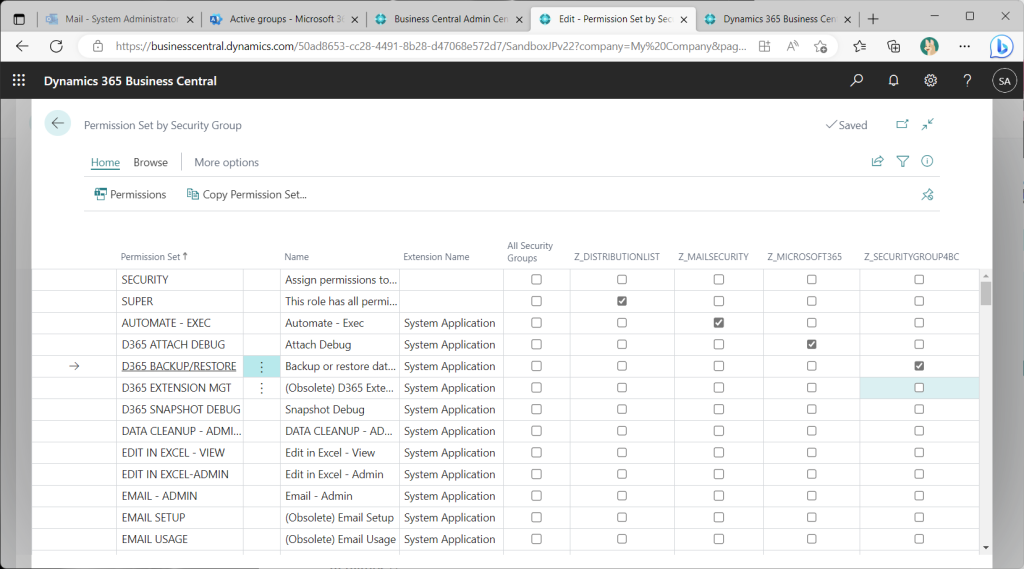Expand More options in the action bar
The width and height of the screenshot is (1024, 569).
pos(226,162)
